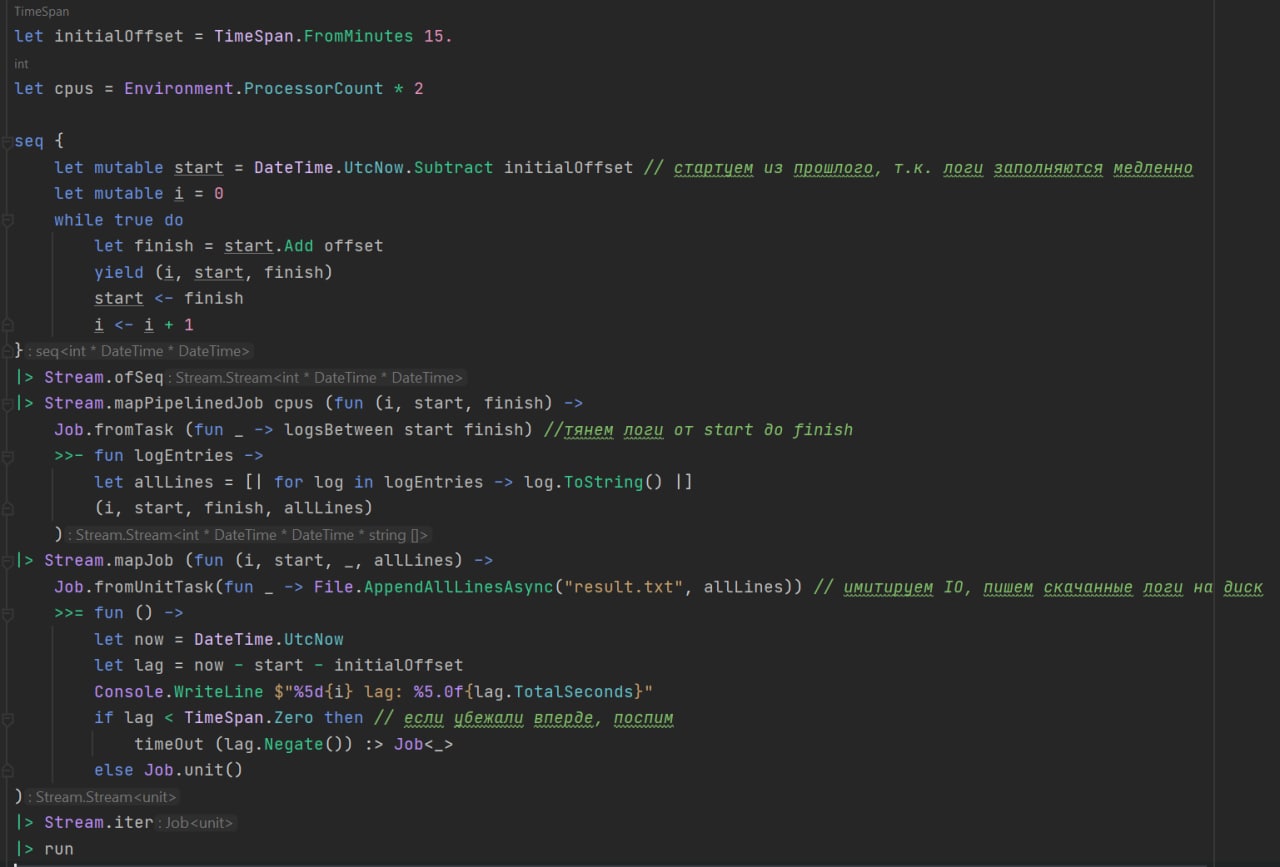
Task: Click the 'seq' keyword
Action: (29, 141)
